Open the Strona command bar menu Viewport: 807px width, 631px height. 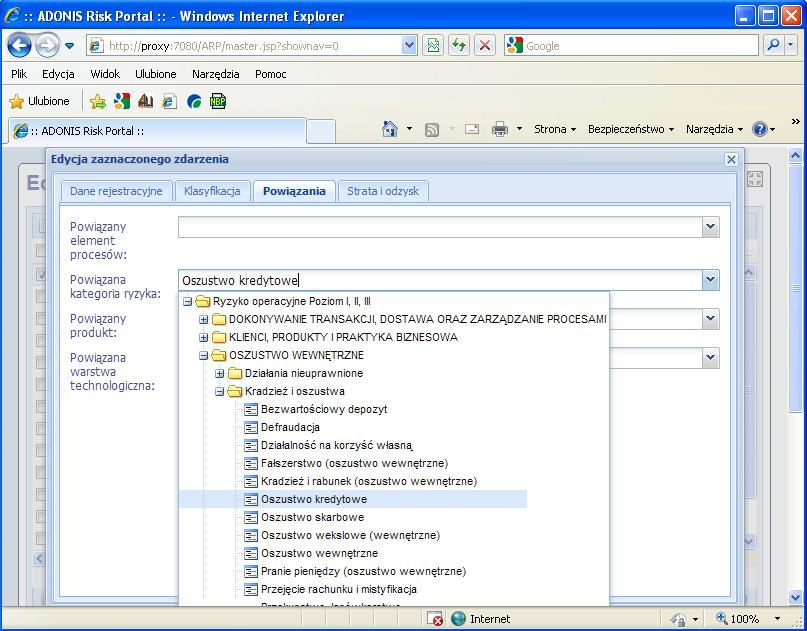(x=555, y=129)
